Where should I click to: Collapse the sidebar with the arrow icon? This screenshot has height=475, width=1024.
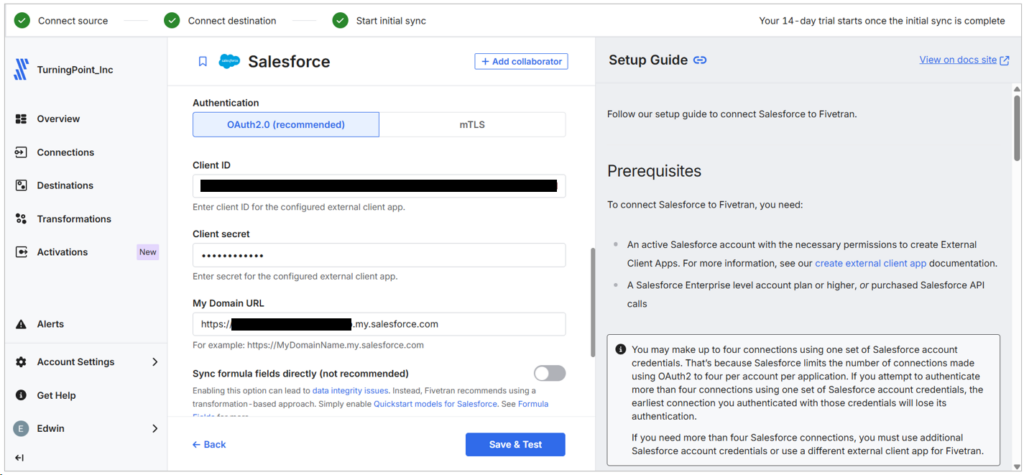click(19, 458)
